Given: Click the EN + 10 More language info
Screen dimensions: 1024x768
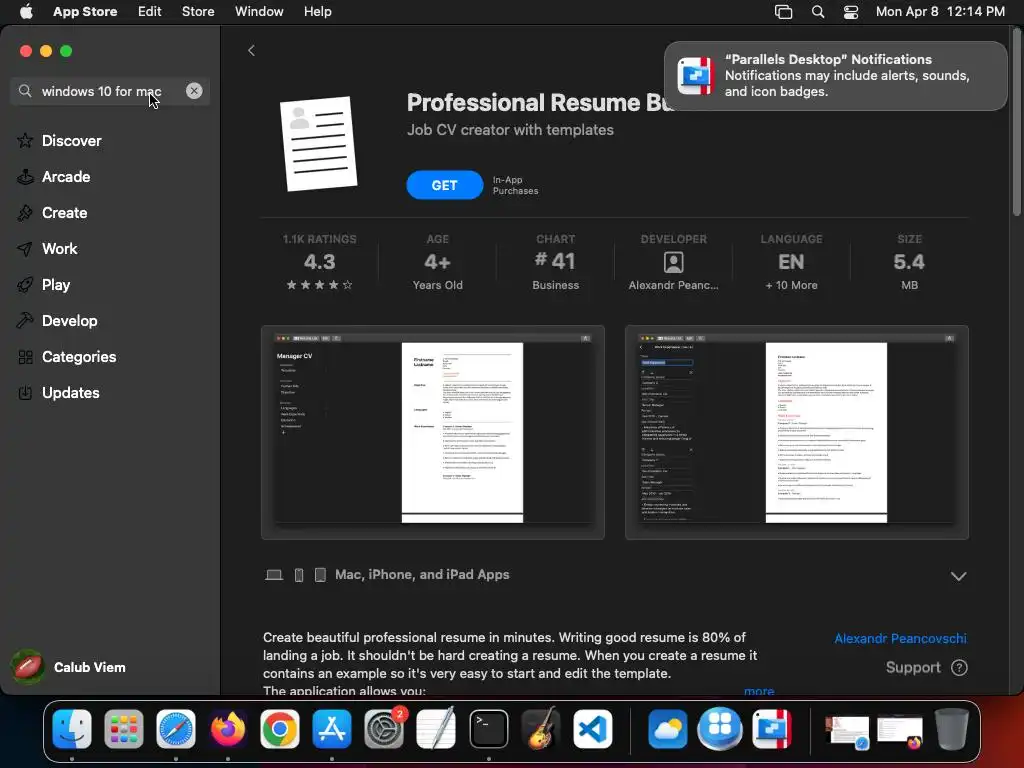Looking at the screenshot, I should click(x=791, y=262).
